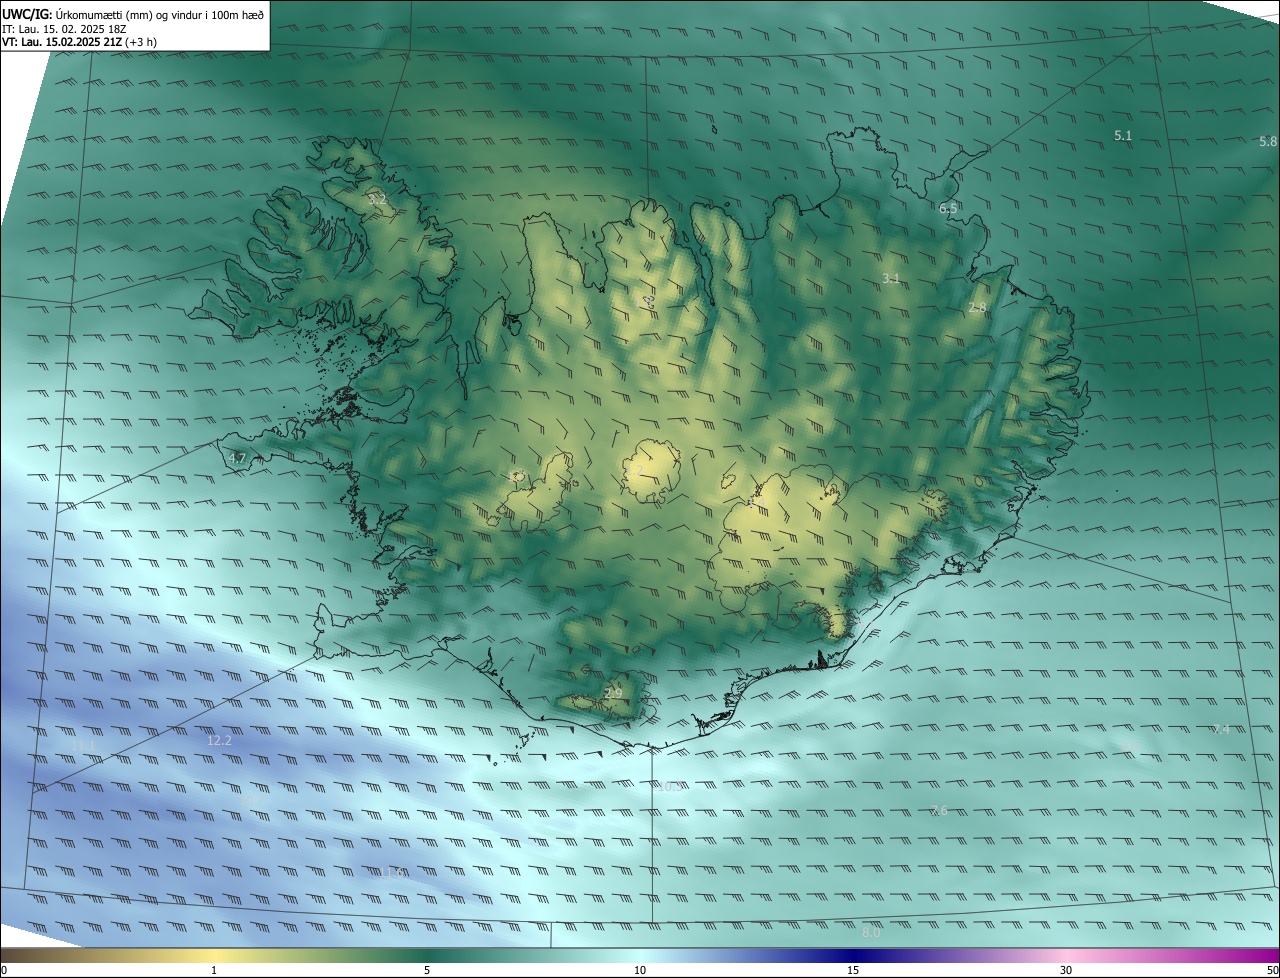Image resolution: width=1280 pixels, height=978 pixels.
Task: Click the 8.0 value label on the map
Action: pos(870,933)
